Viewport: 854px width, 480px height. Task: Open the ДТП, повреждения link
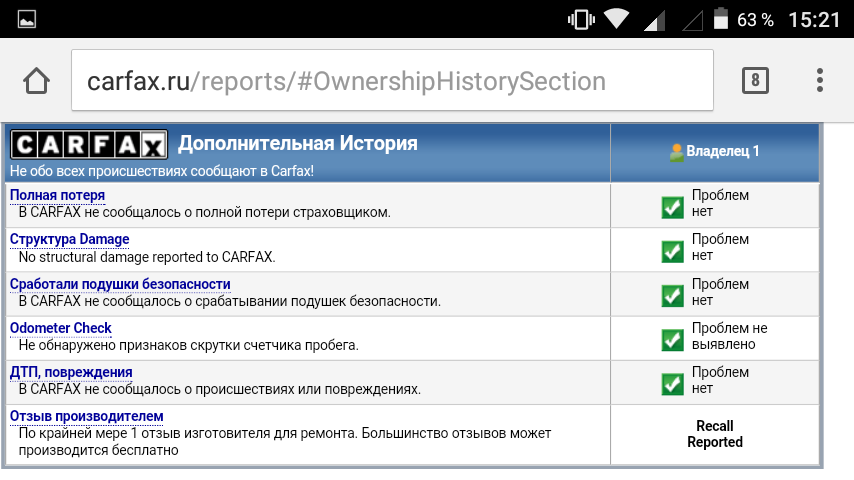71,372
